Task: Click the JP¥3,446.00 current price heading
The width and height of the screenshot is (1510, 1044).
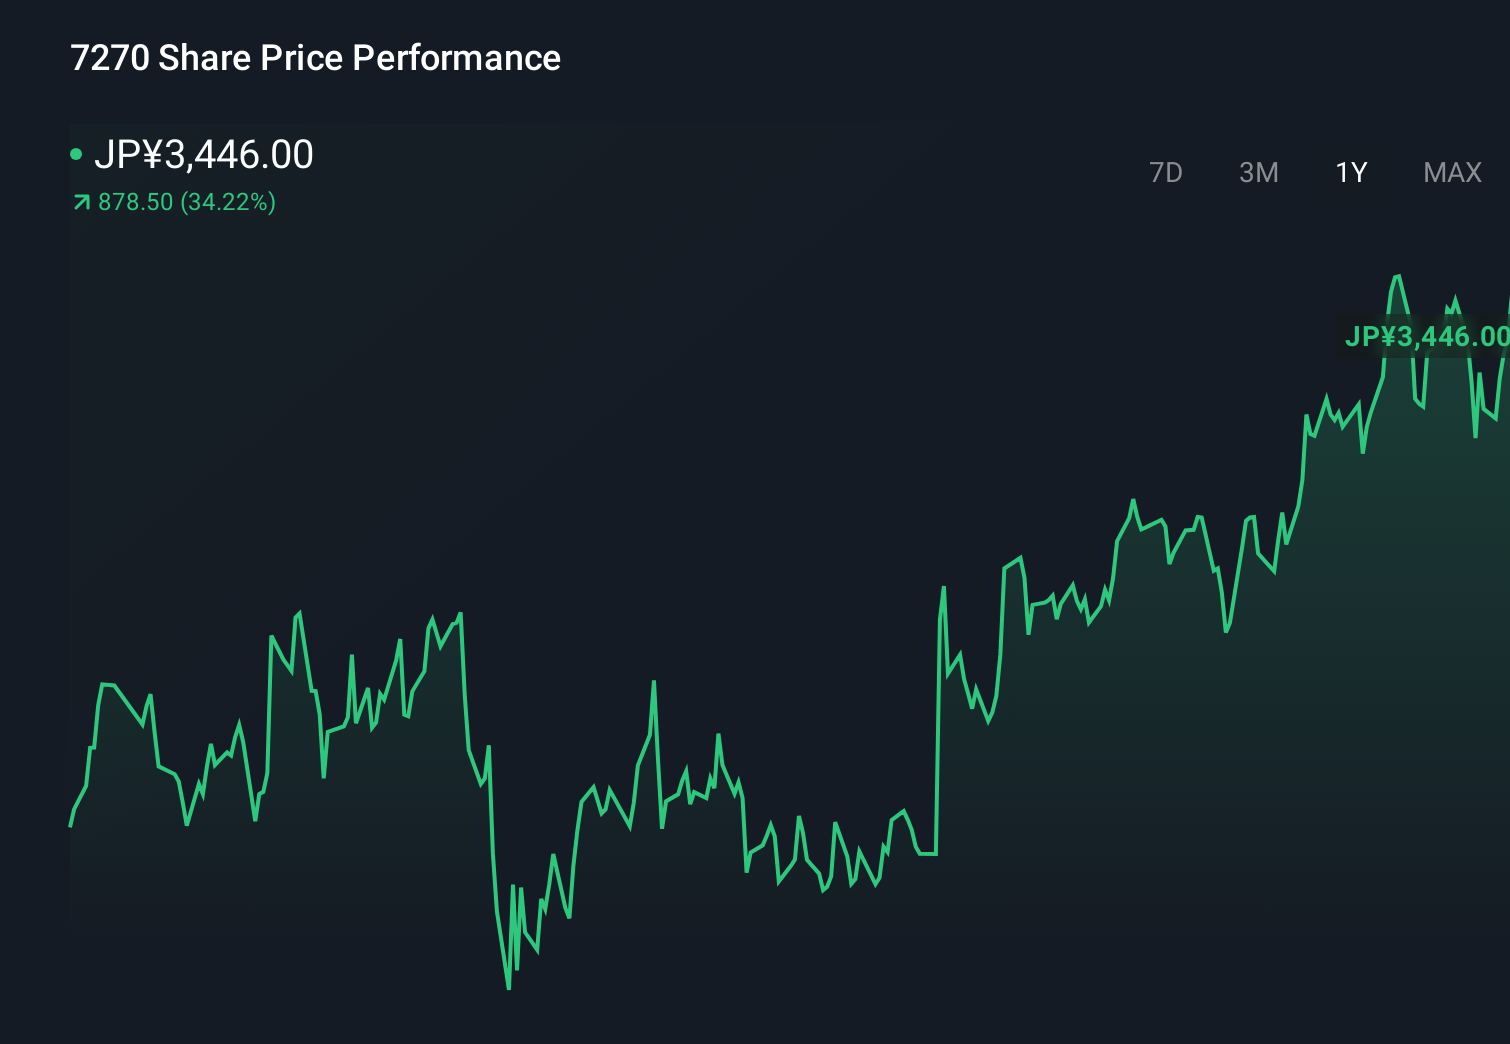Action: (206, 155)
